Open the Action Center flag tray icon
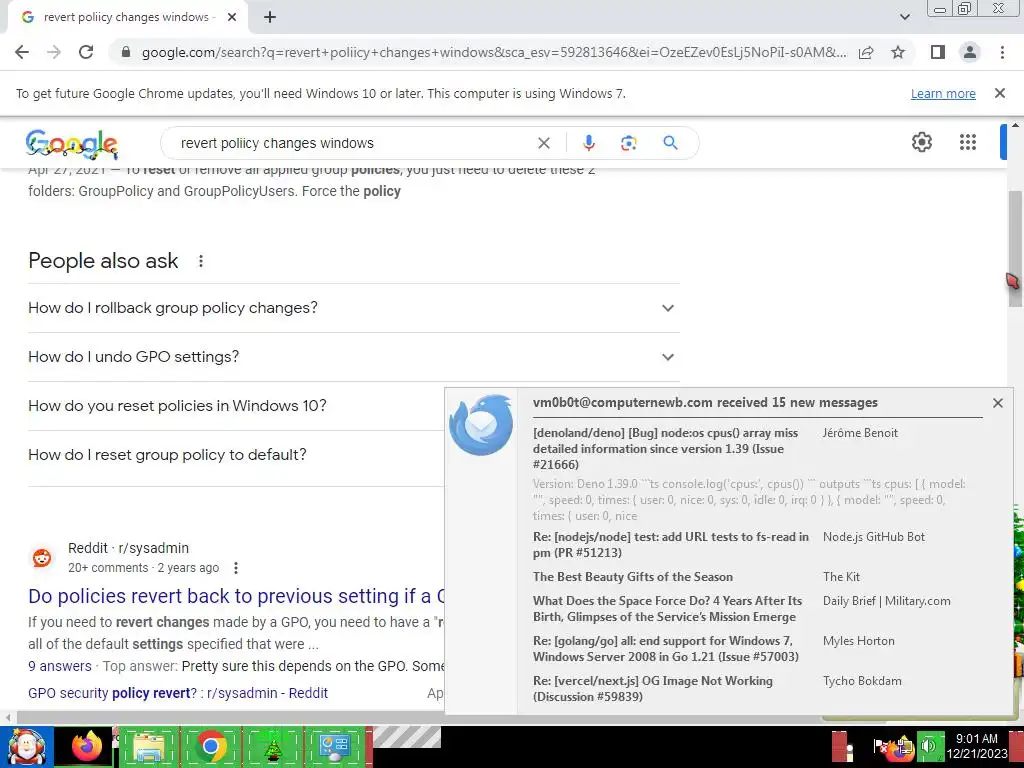Viewport: 1024px width, 768px height. point(880,746)
